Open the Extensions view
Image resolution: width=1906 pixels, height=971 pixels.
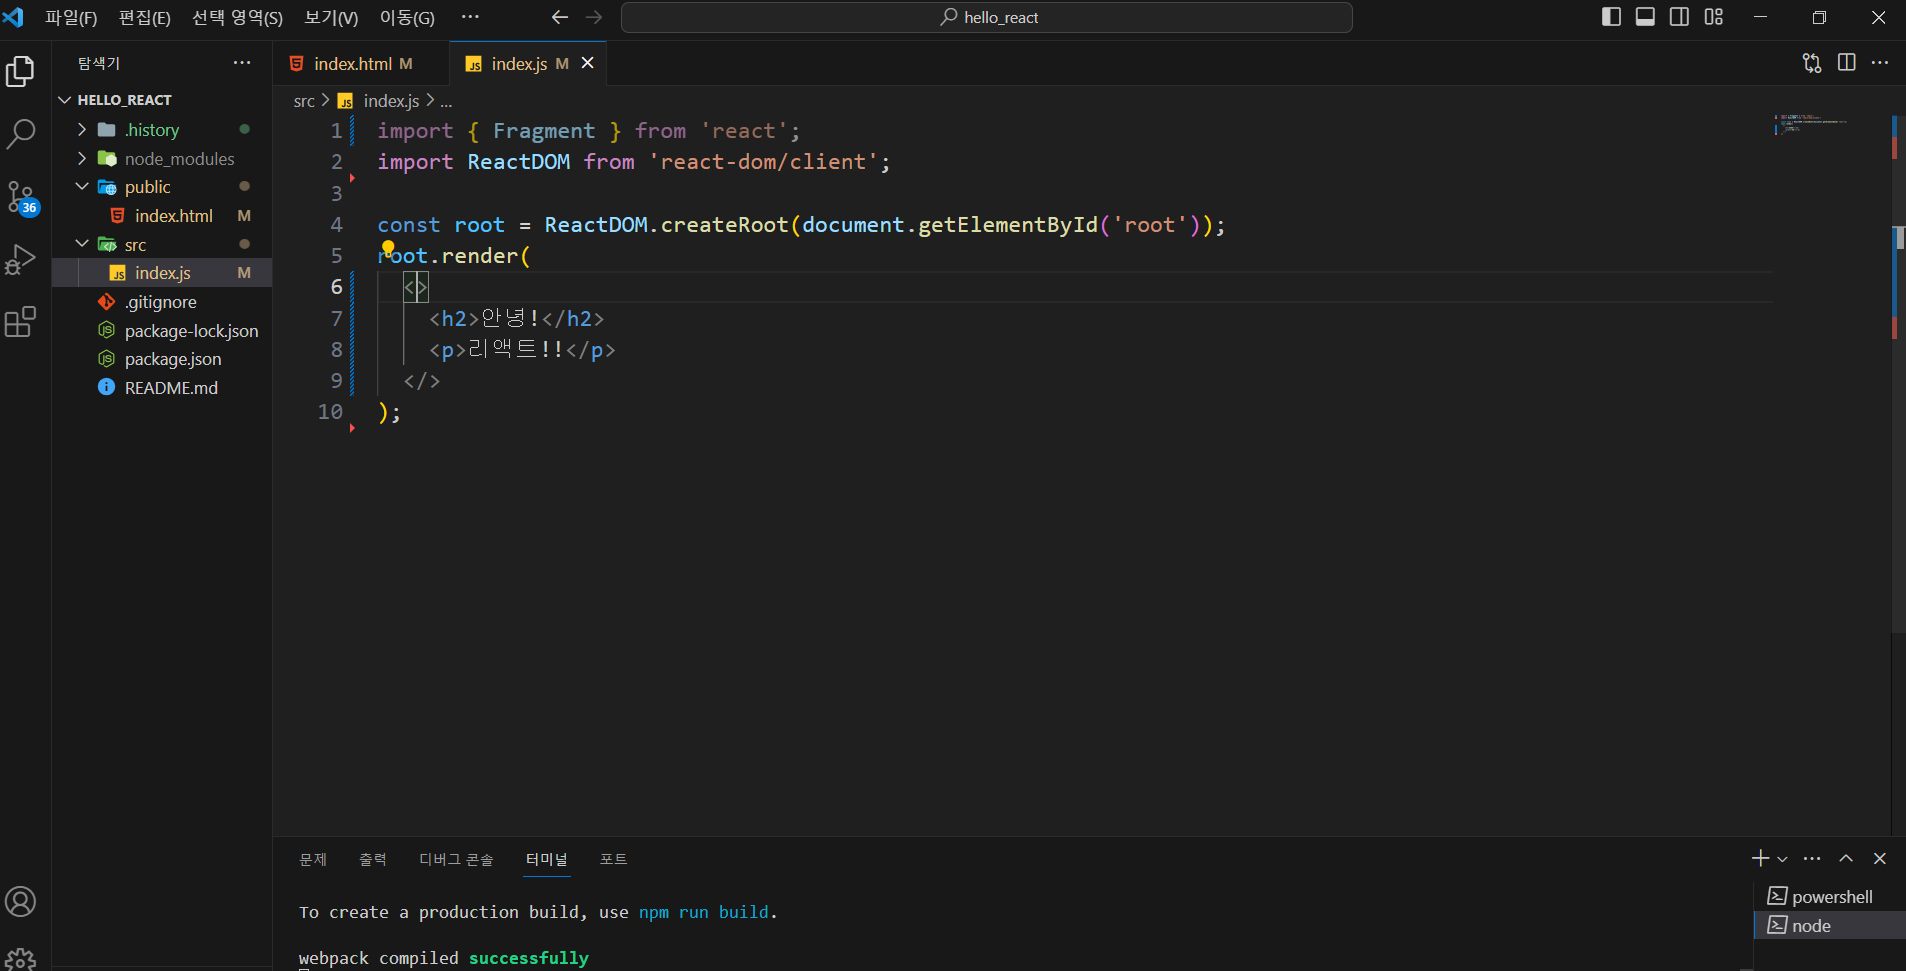pos(21,322)
